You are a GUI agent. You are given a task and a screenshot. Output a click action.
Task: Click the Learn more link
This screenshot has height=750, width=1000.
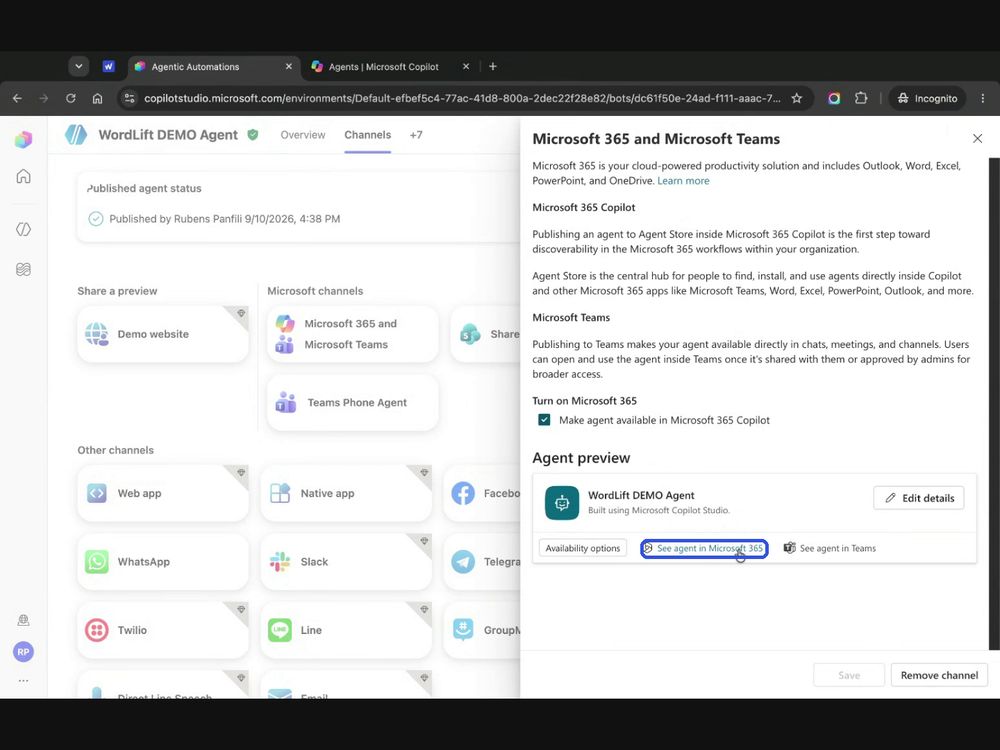(x=683, y=180)
